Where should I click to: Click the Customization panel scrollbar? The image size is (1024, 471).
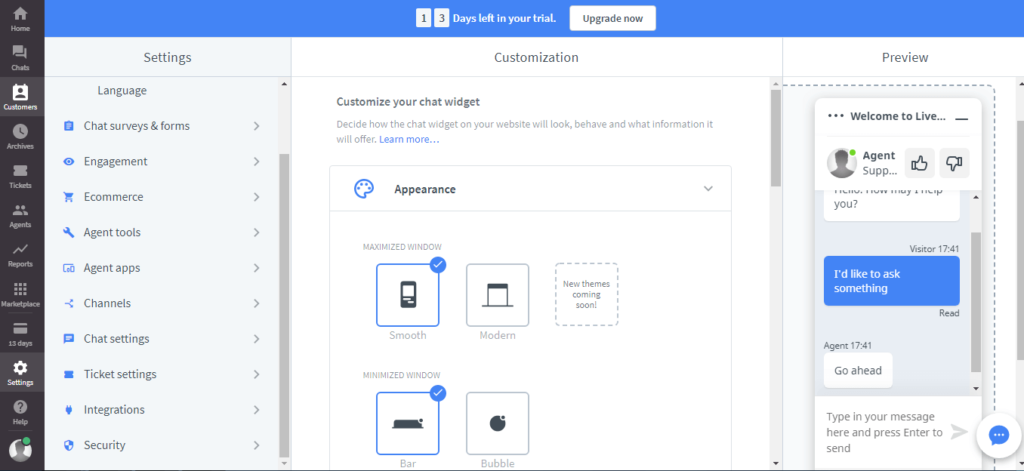coord(775,138)
